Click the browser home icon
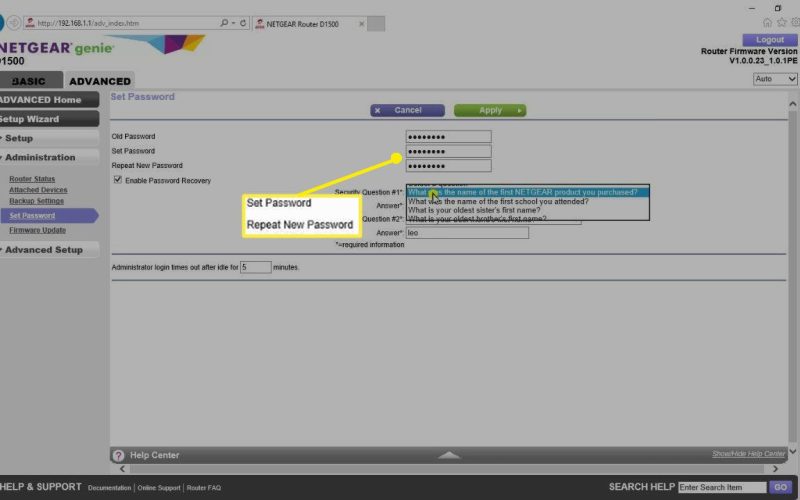The image size is (800, 500). (767, 22)
